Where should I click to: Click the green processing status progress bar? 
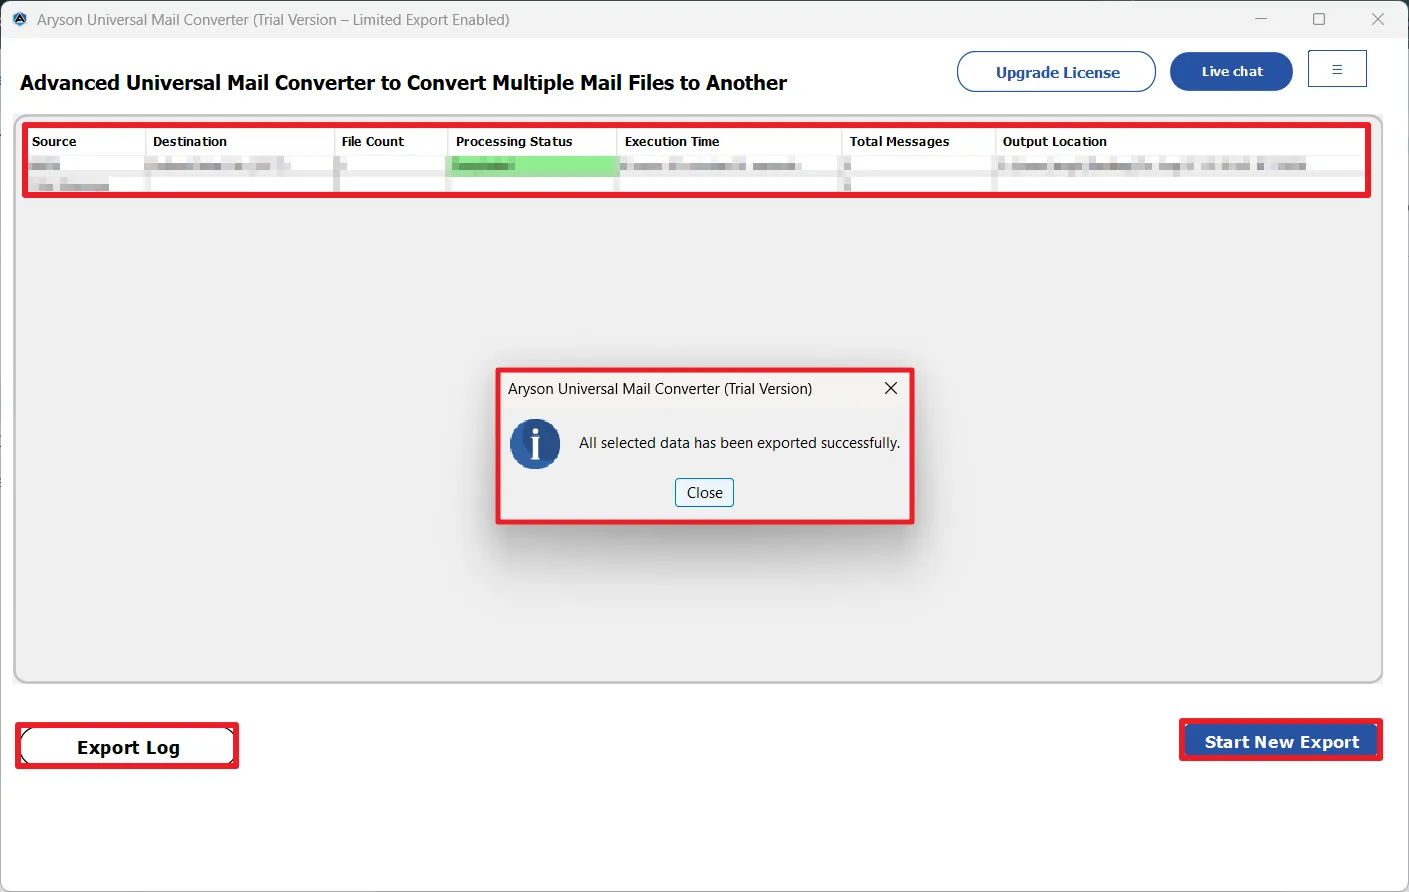(532, 166)
